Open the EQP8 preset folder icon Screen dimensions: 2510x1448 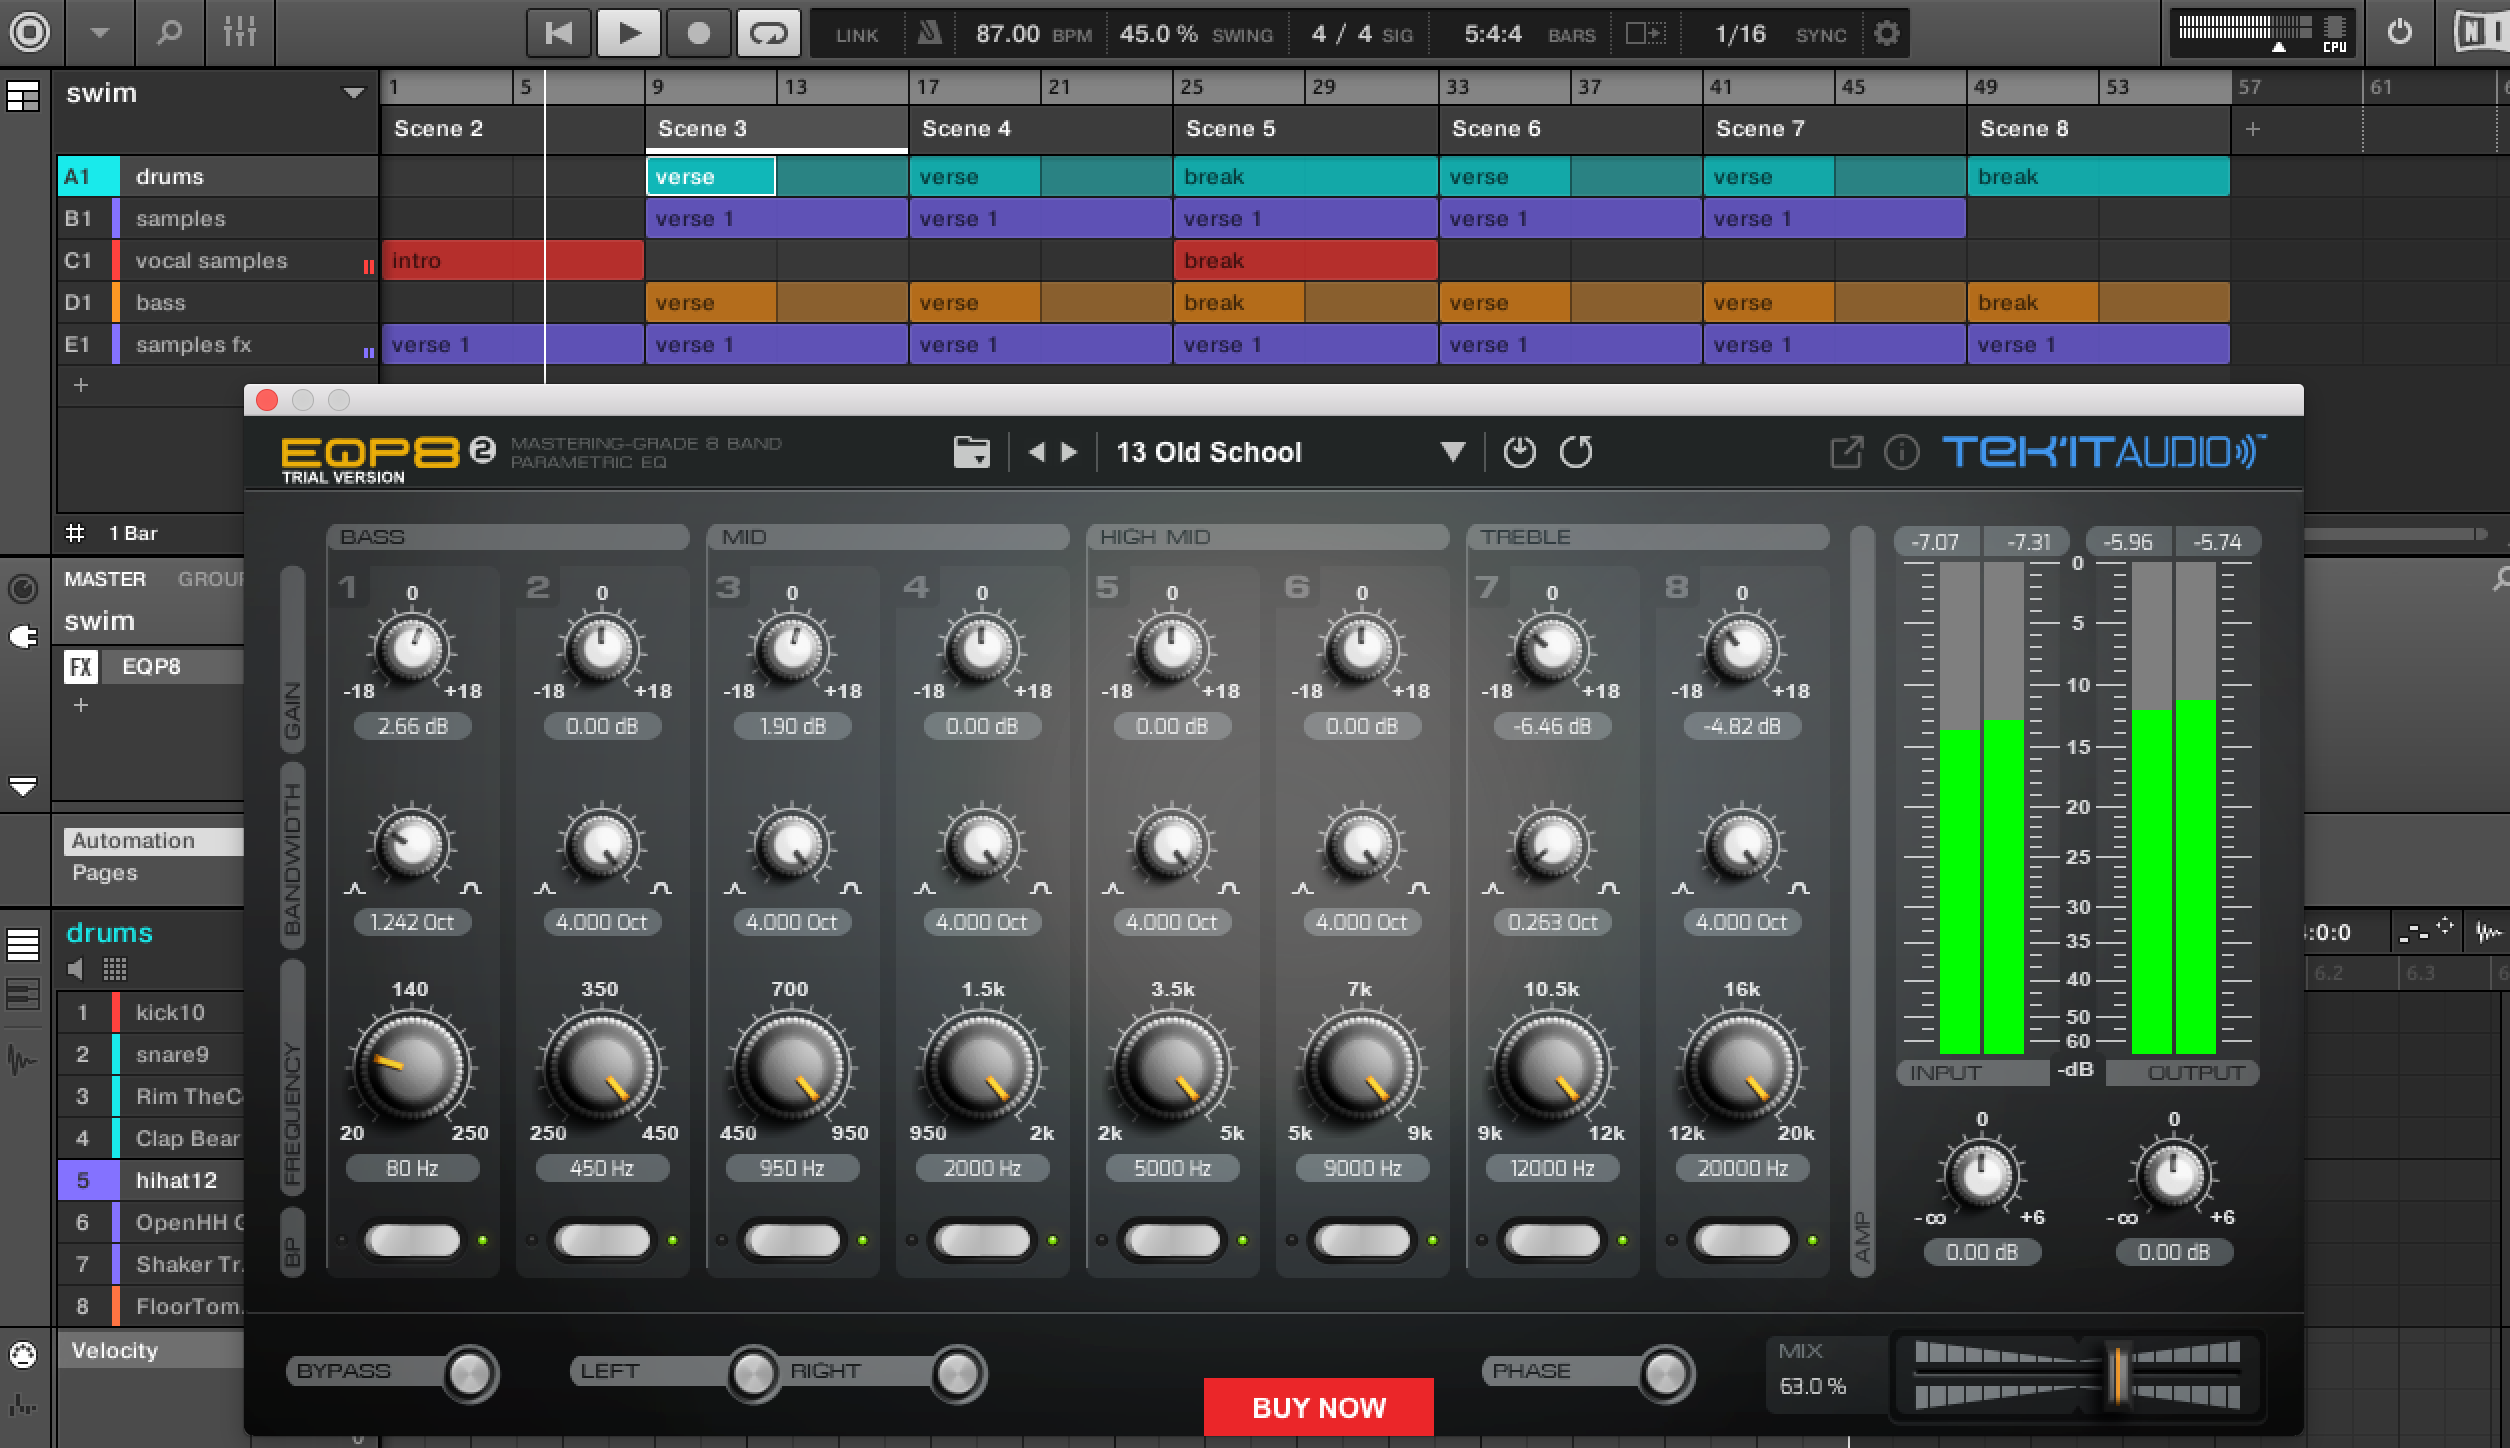click(x=971, y=452)
